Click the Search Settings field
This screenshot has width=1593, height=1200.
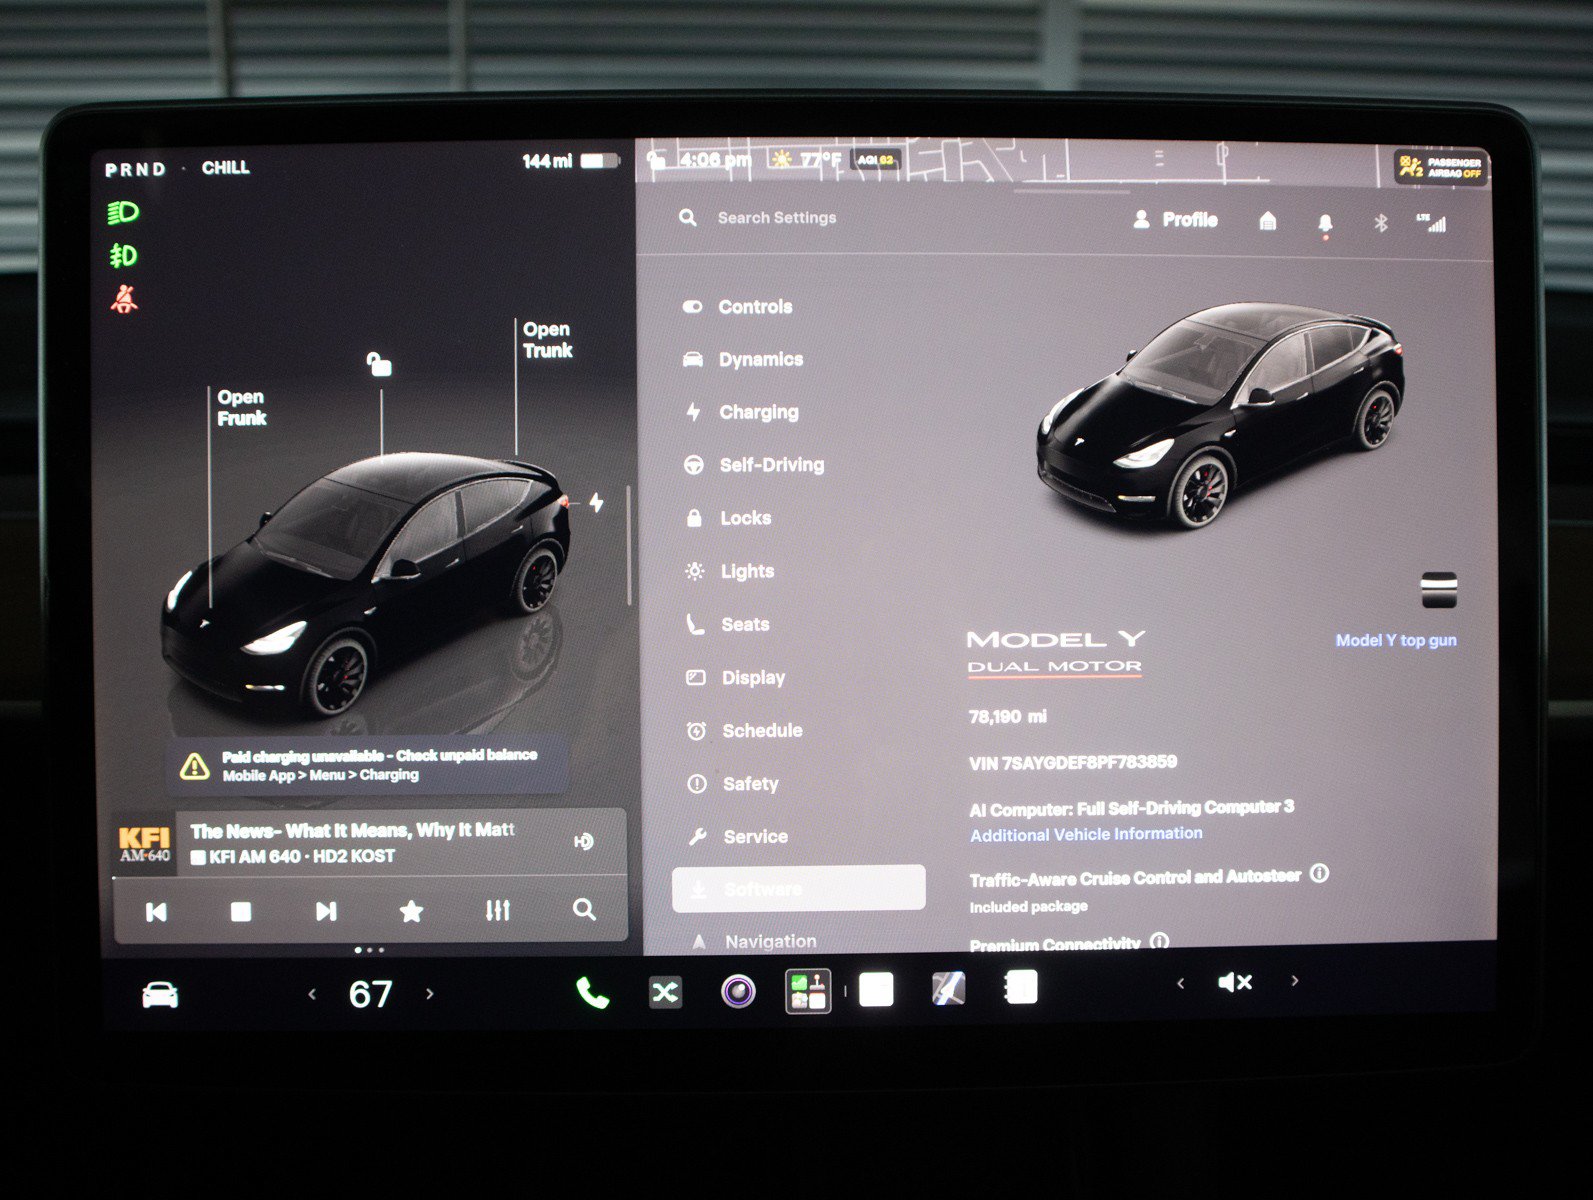pyautogui.click(x=758, y=218)
